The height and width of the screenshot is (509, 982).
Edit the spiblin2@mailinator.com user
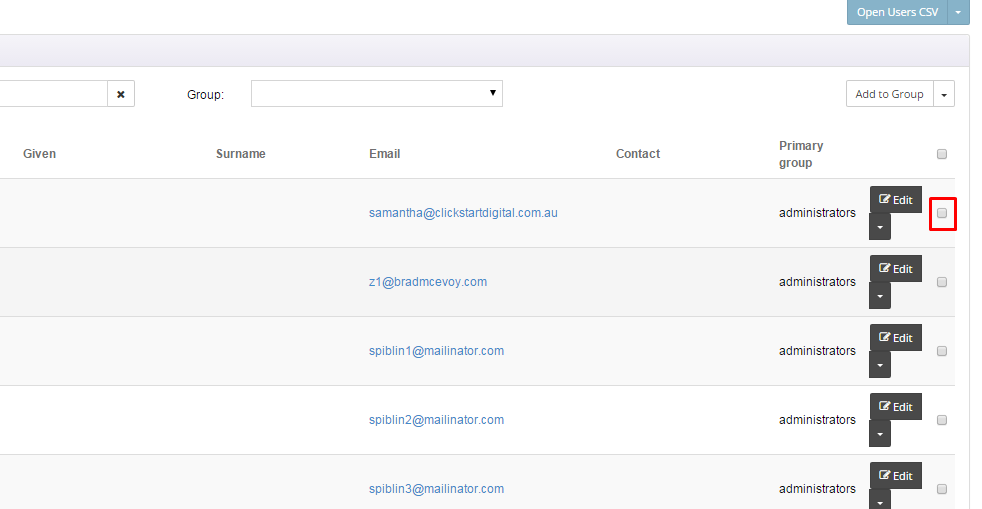click(896, 406)
